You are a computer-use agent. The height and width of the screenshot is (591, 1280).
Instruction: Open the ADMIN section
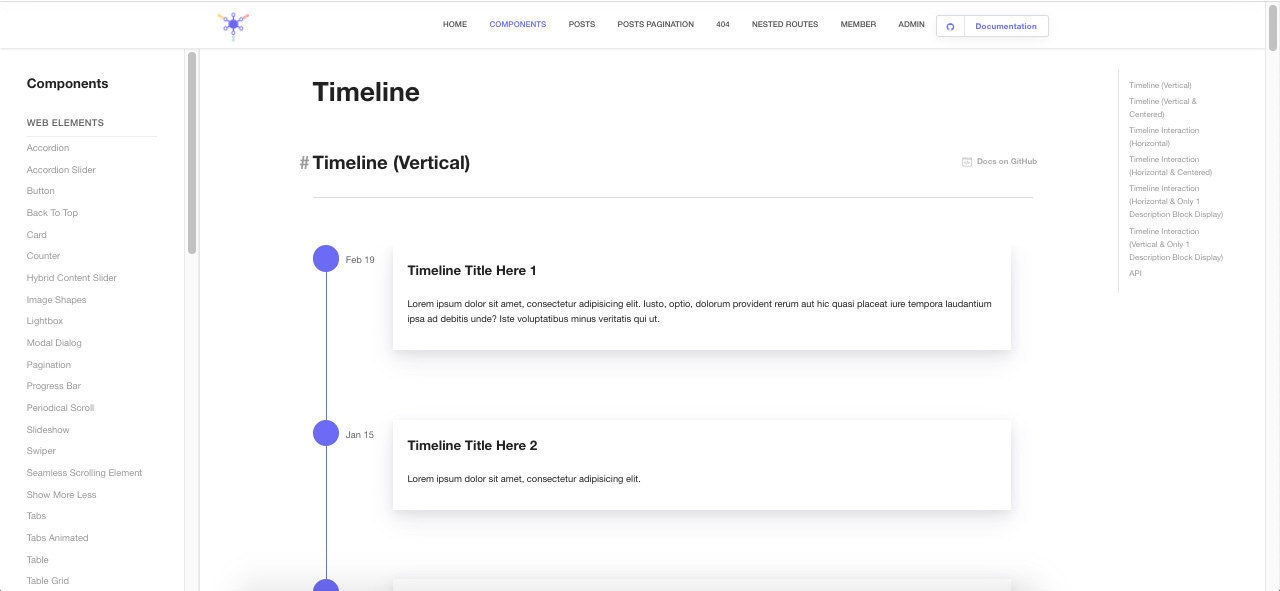(x=911, y=24)
